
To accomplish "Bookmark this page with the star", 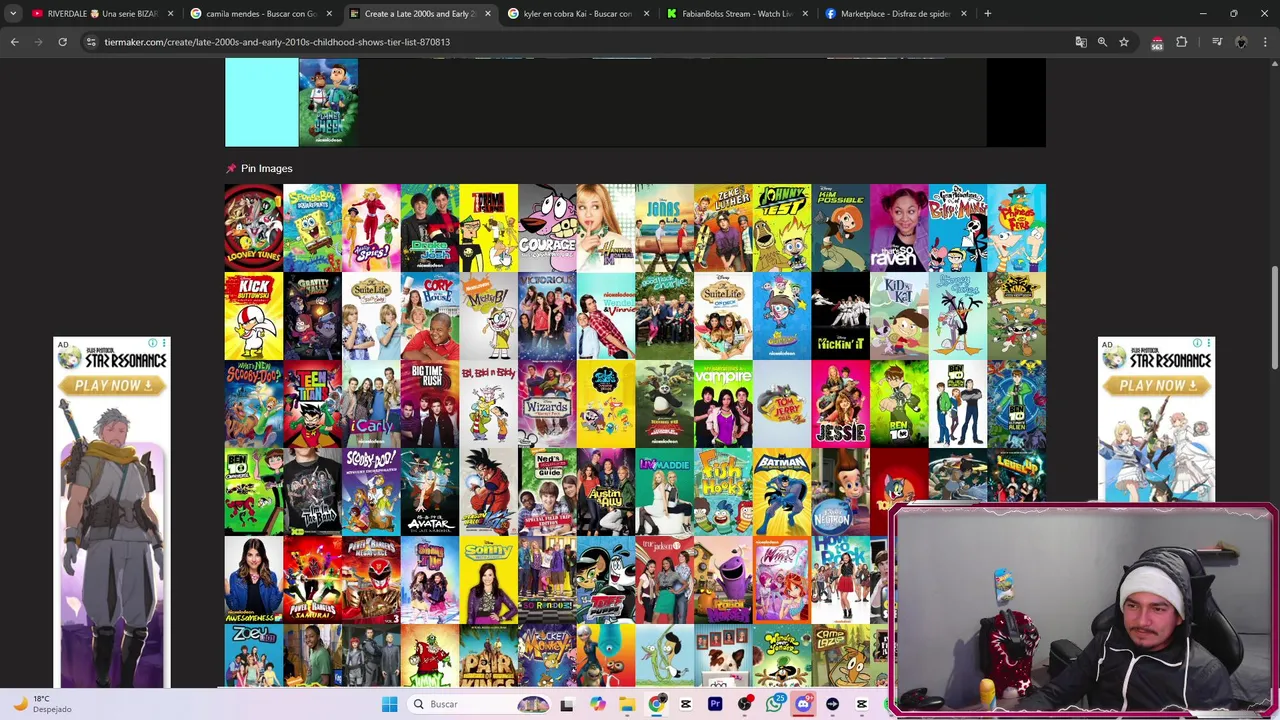I will [x=1124, y=42].
